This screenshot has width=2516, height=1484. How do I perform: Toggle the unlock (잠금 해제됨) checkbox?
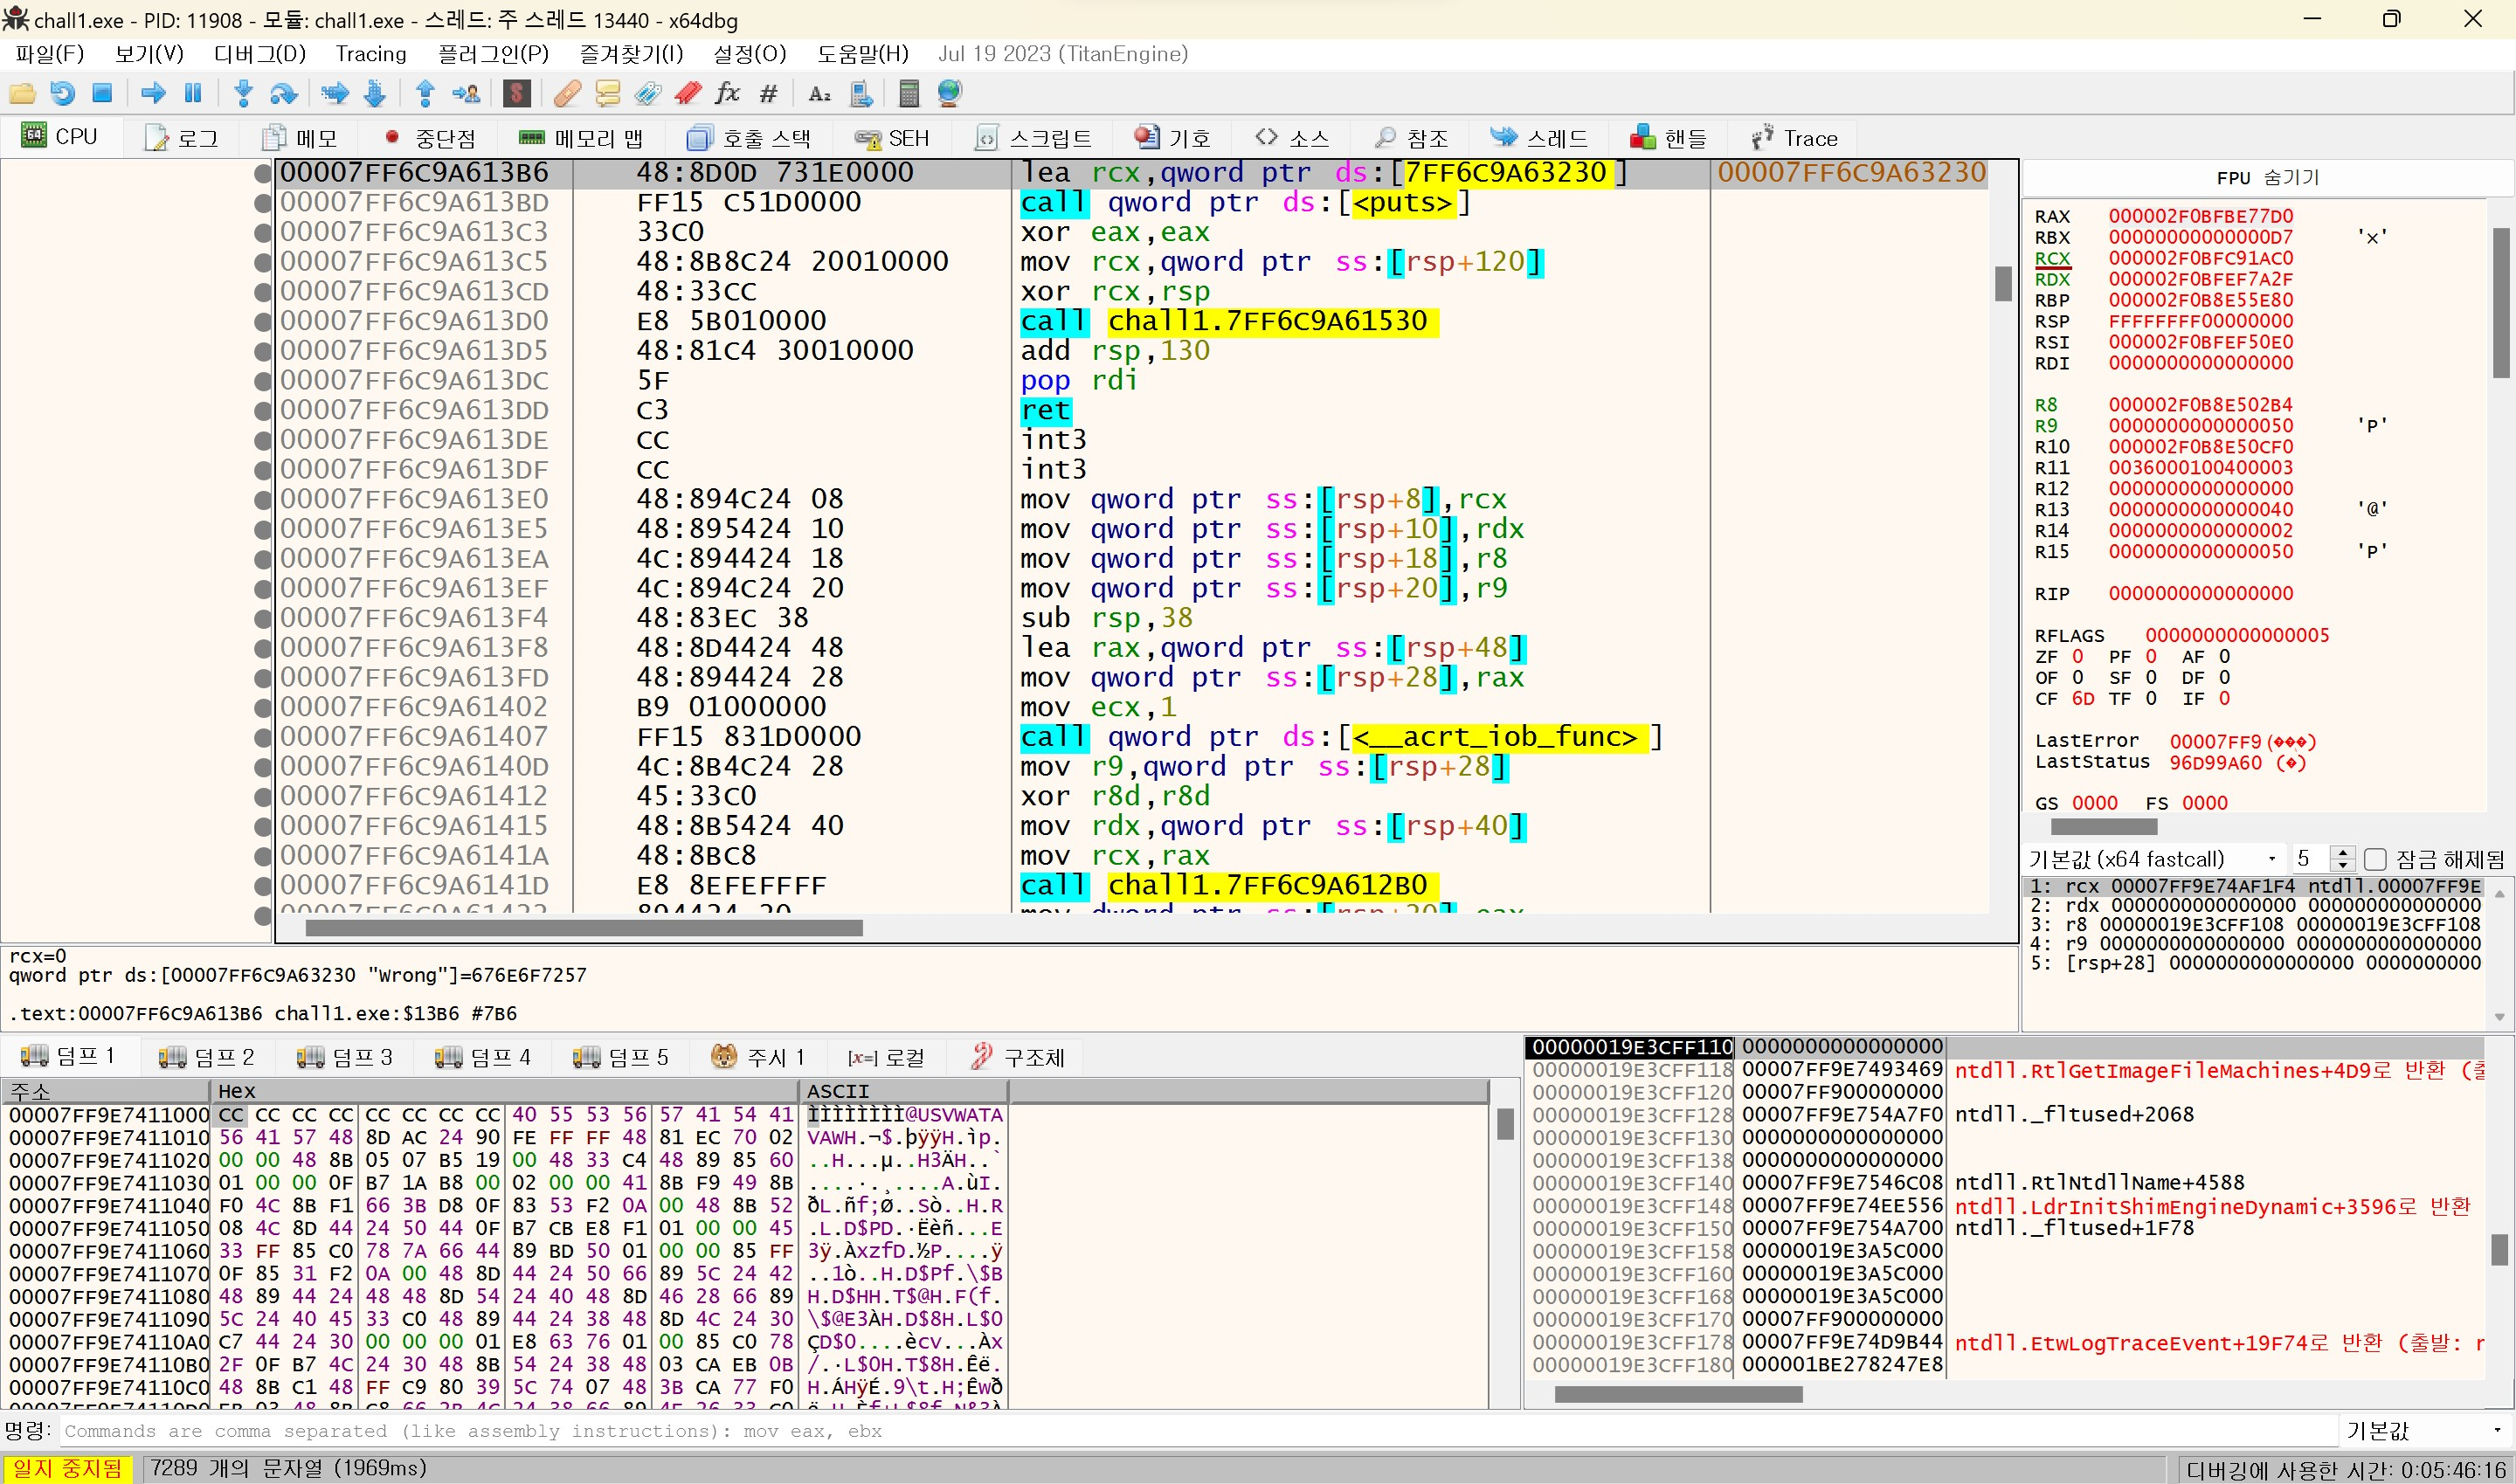pyautogui.click(x=2376, y=859)
